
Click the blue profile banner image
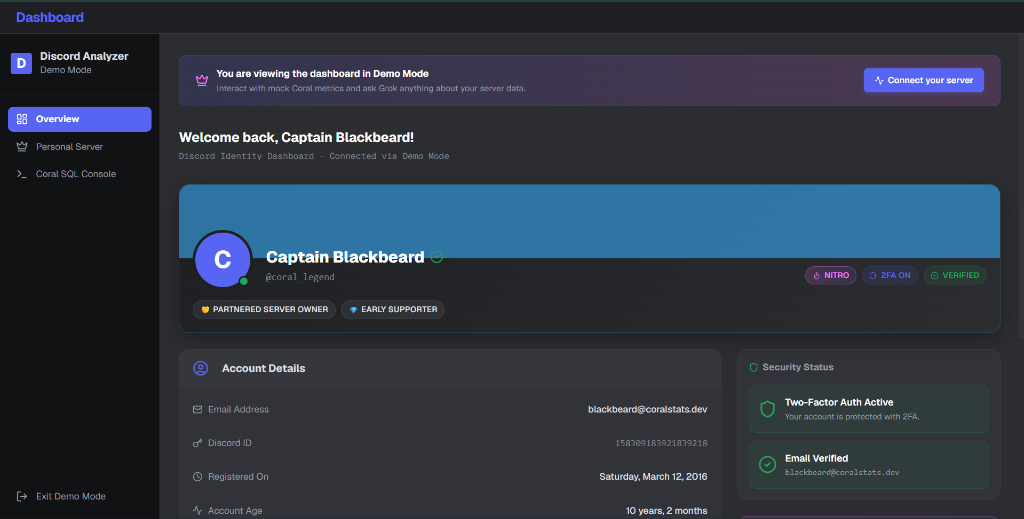tap(589, 221)
